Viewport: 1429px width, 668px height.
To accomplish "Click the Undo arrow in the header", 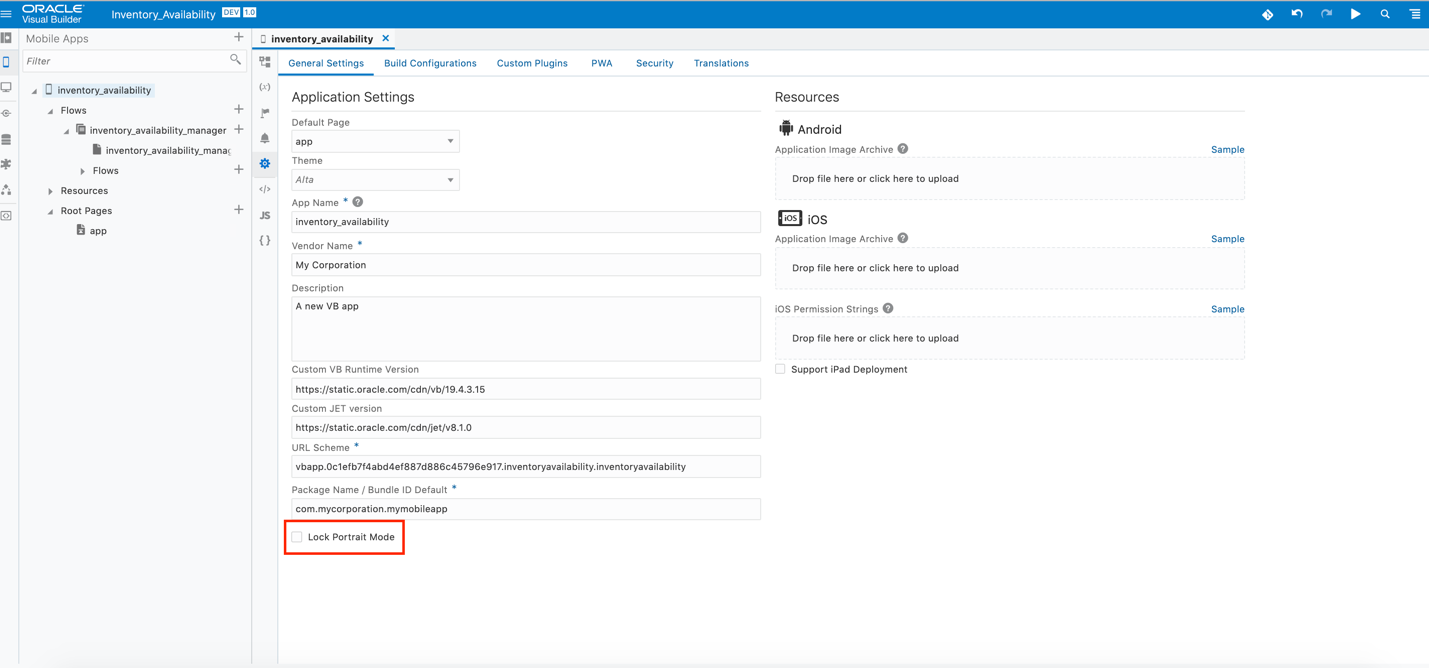I will tap(1297, 14).
